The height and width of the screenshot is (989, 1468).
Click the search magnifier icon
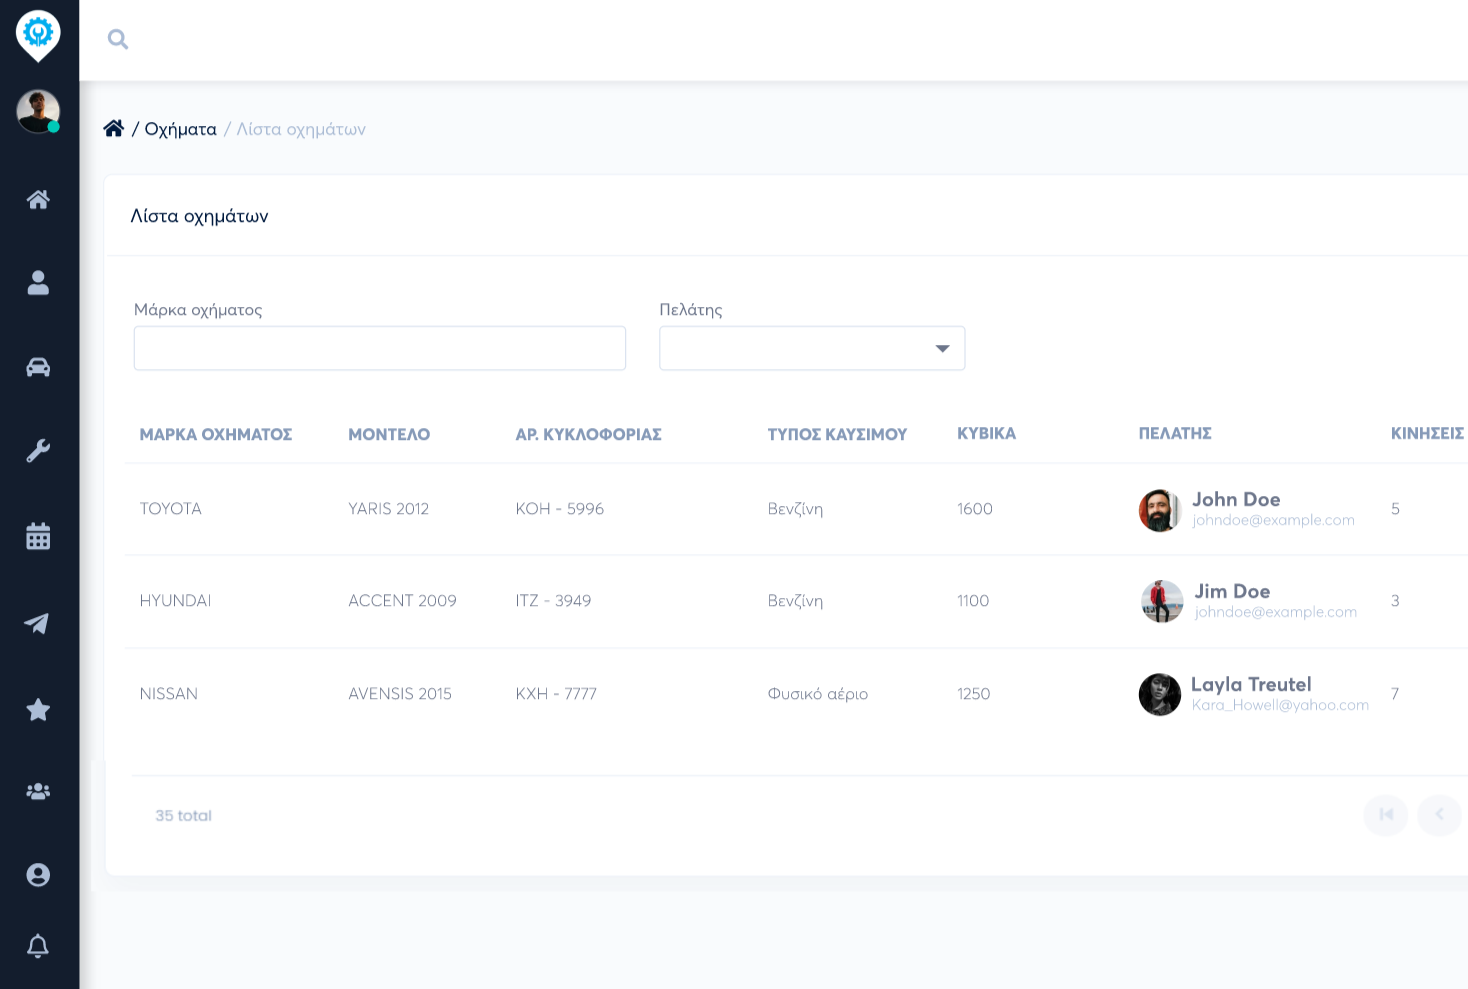click(118, 39)
